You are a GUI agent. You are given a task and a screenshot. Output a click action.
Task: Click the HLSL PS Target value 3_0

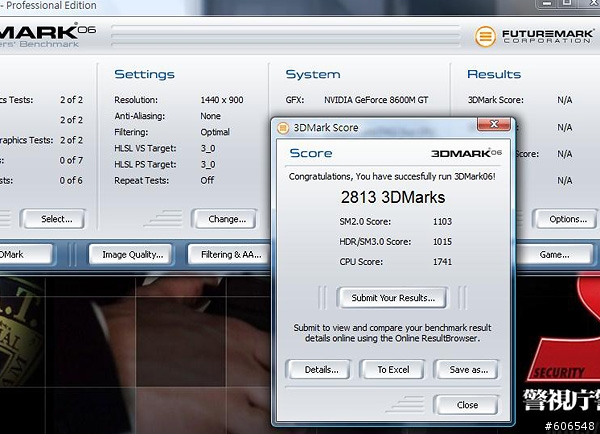(x=208, y=165)
